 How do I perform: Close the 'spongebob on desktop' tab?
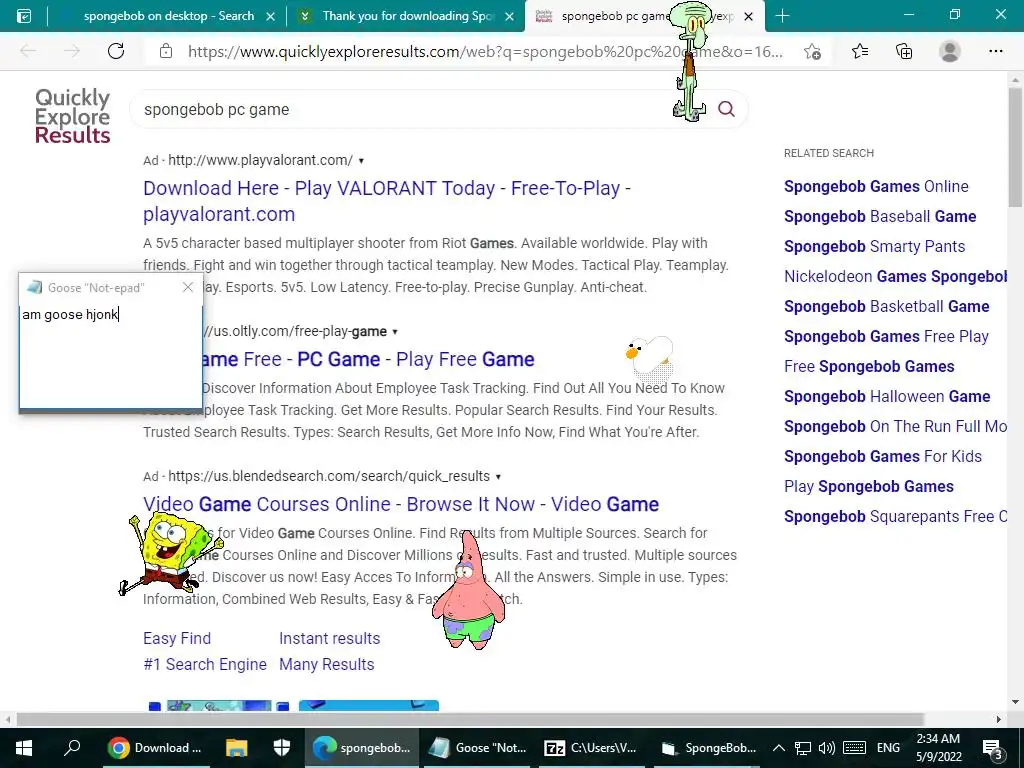click(270, 16)
